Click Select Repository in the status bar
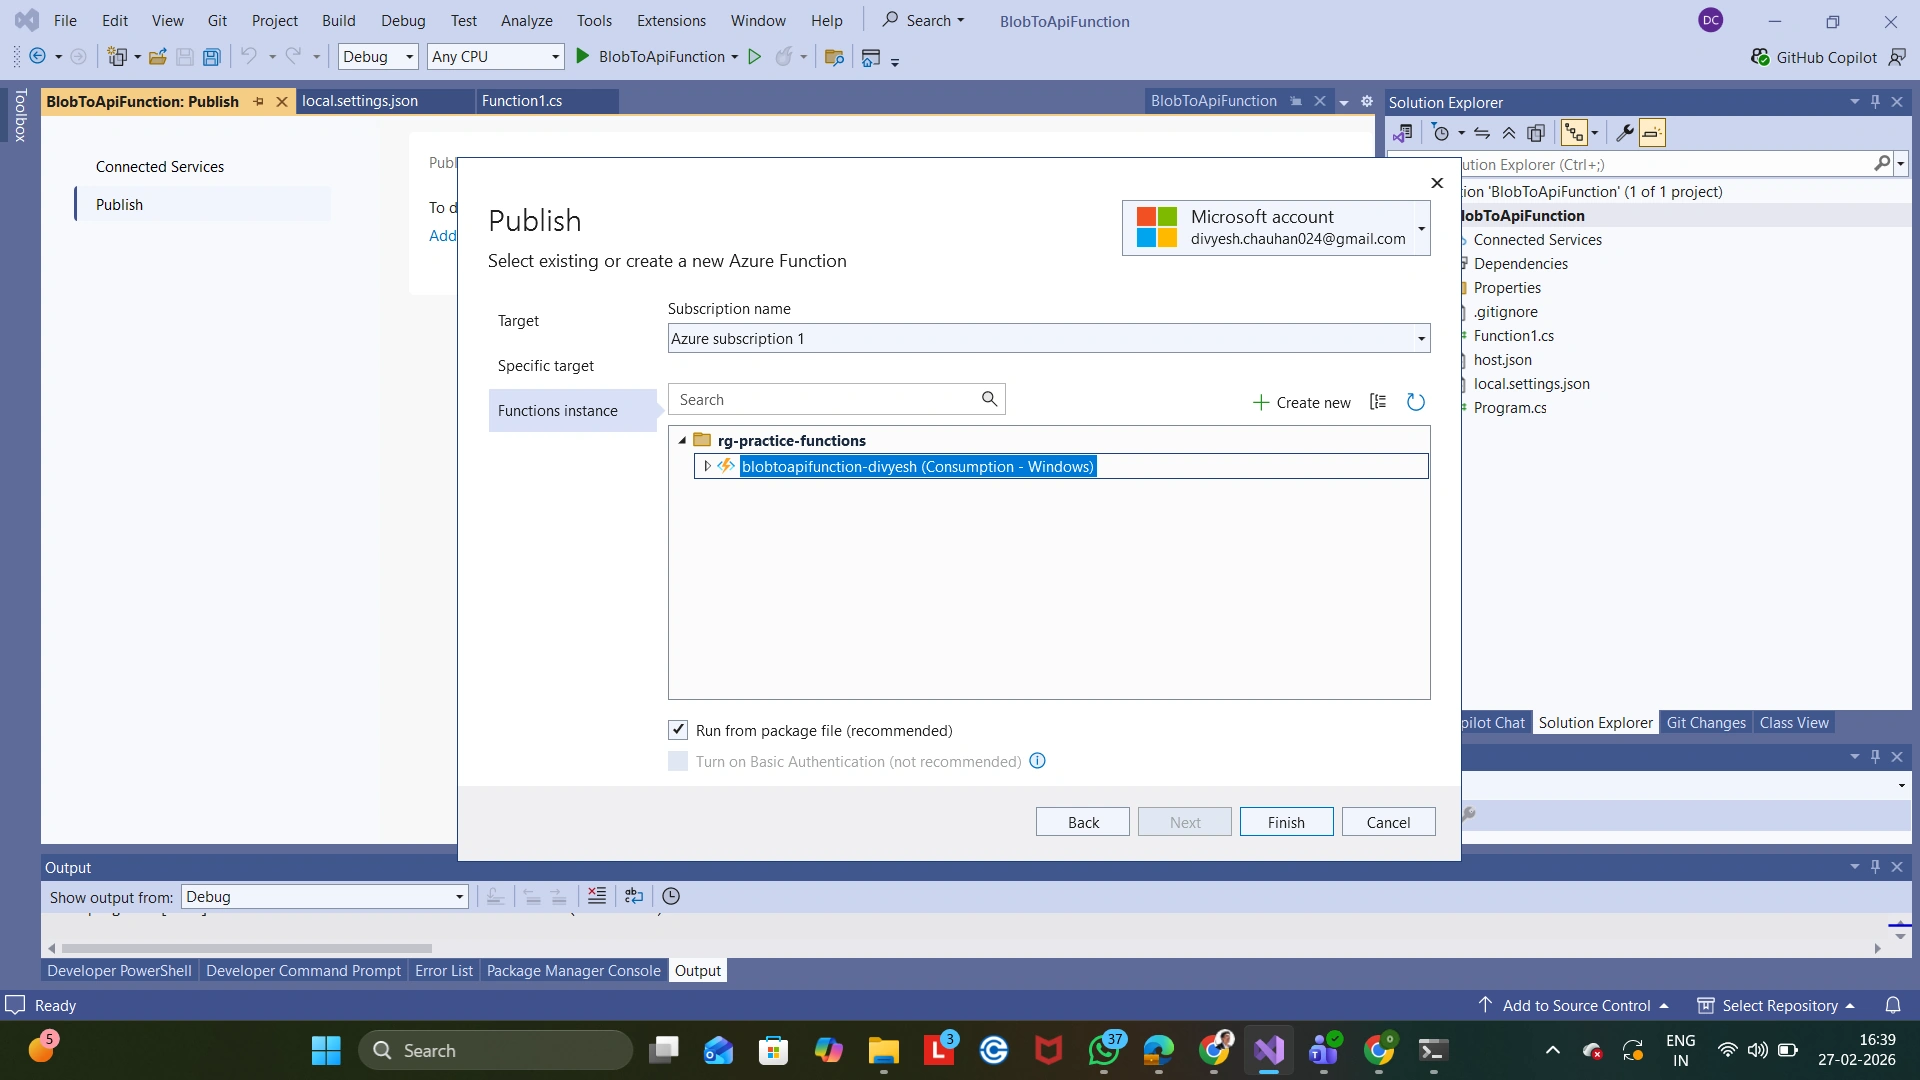The image size is (1920, 1080). [1776, 1005]
